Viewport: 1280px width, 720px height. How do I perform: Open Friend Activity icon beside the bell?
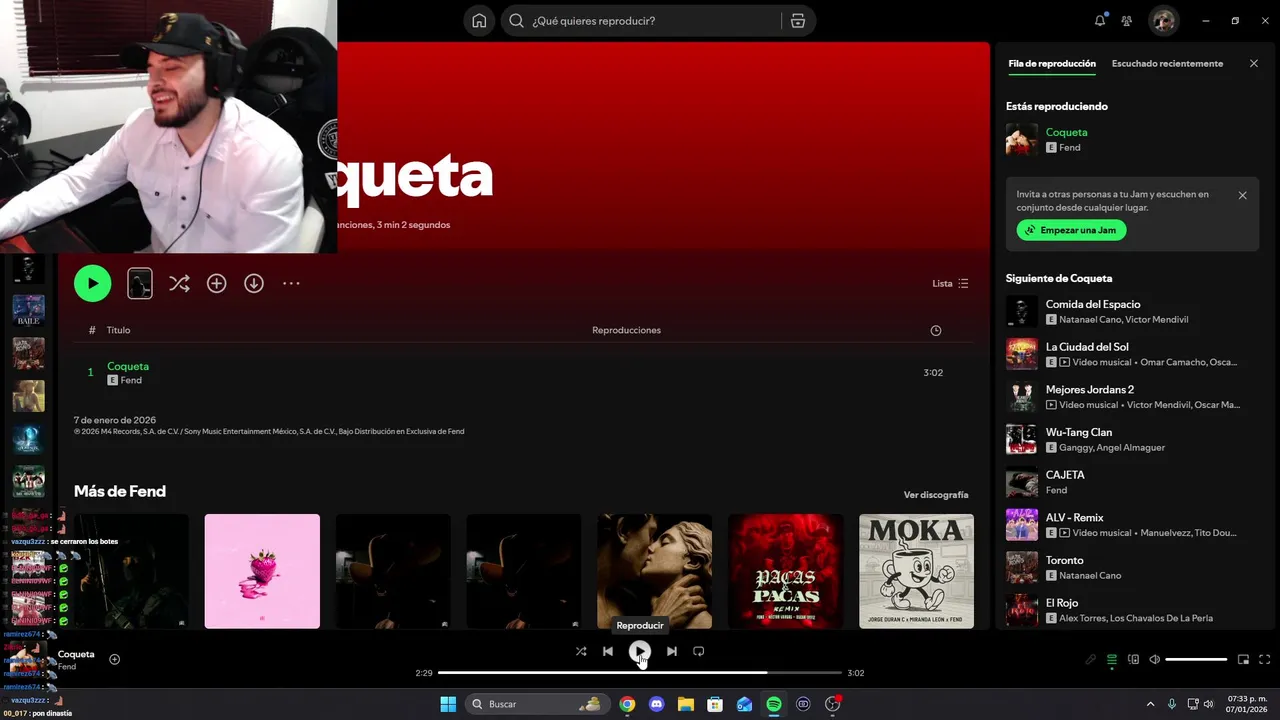1127,21
